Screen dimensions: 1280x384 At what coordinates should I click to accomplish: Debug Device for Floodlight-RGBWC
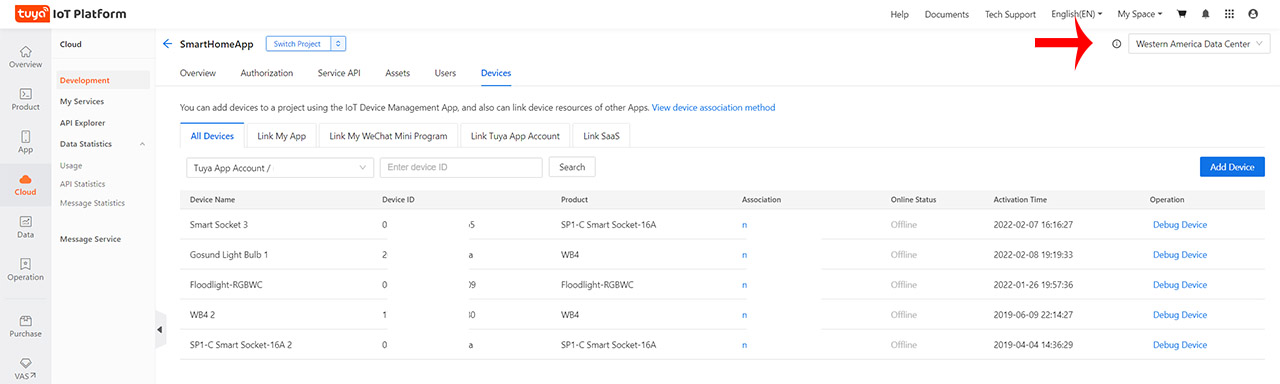coord(1179,285)
